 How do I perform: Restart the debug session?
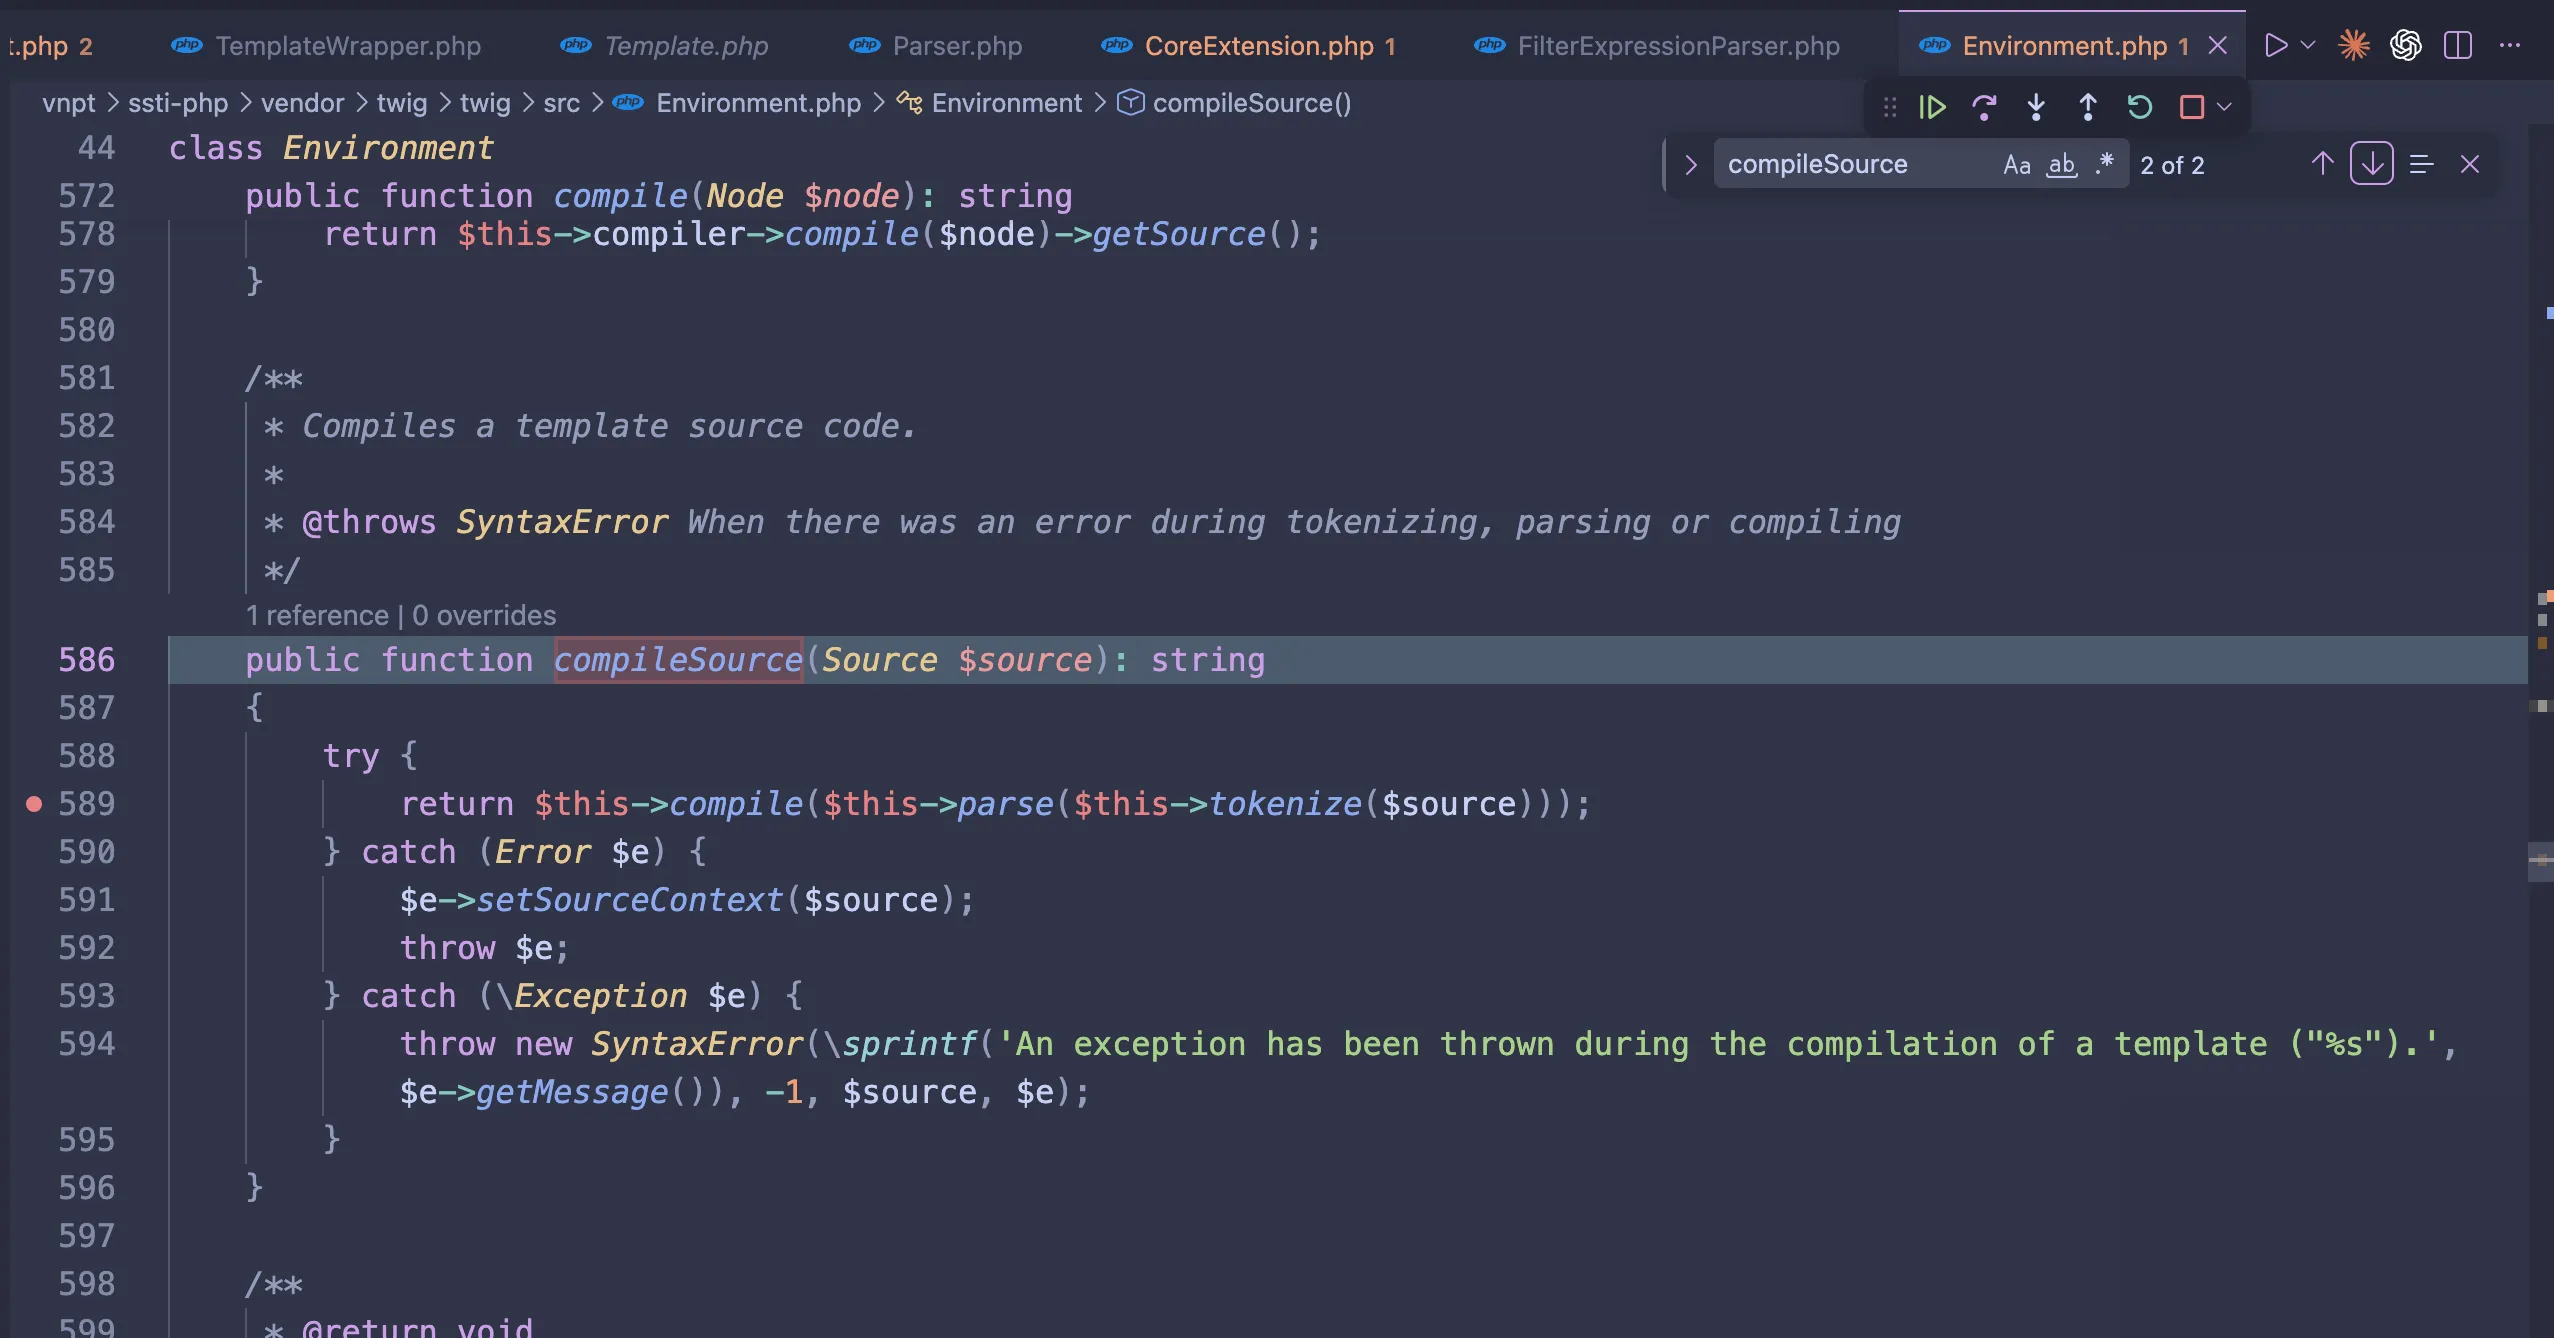[x=2140, y=107]
